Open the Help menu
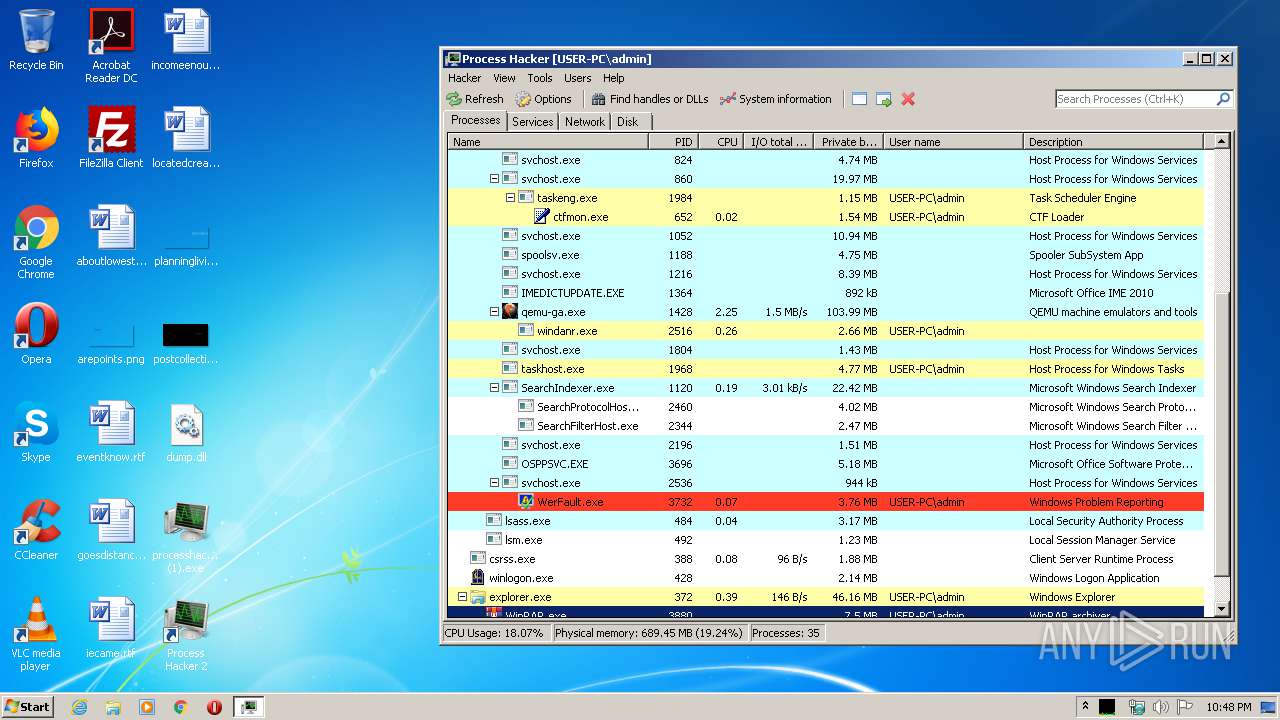Viewport: 1280px width, 720px height. click(x=614, y=78)
